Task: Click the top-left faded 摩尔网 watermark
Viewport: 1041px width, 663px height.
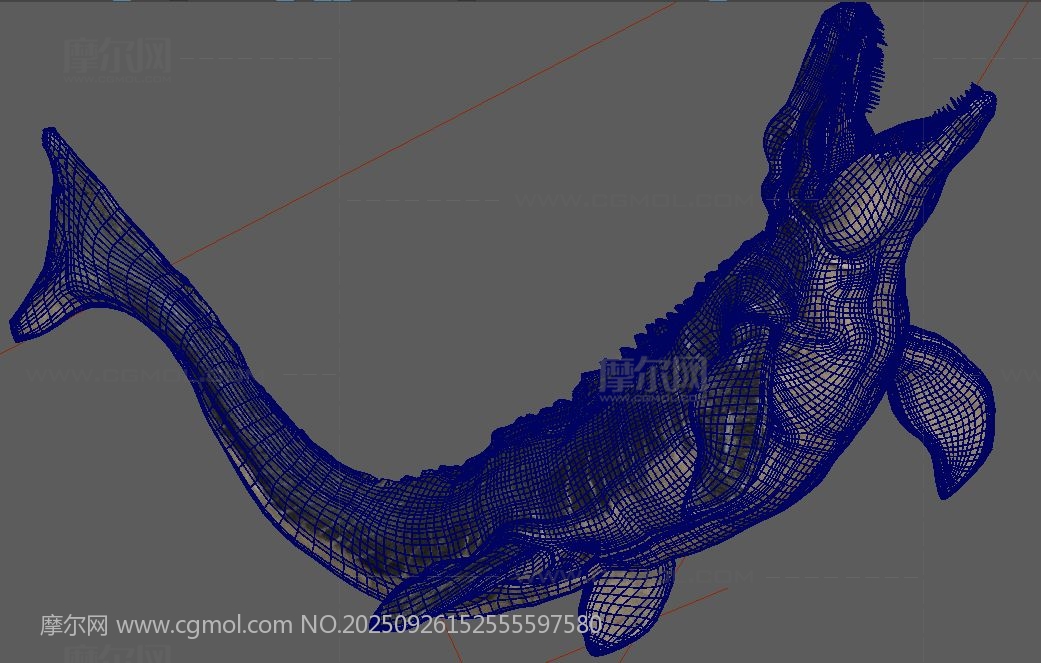Action: coord(118,56)
